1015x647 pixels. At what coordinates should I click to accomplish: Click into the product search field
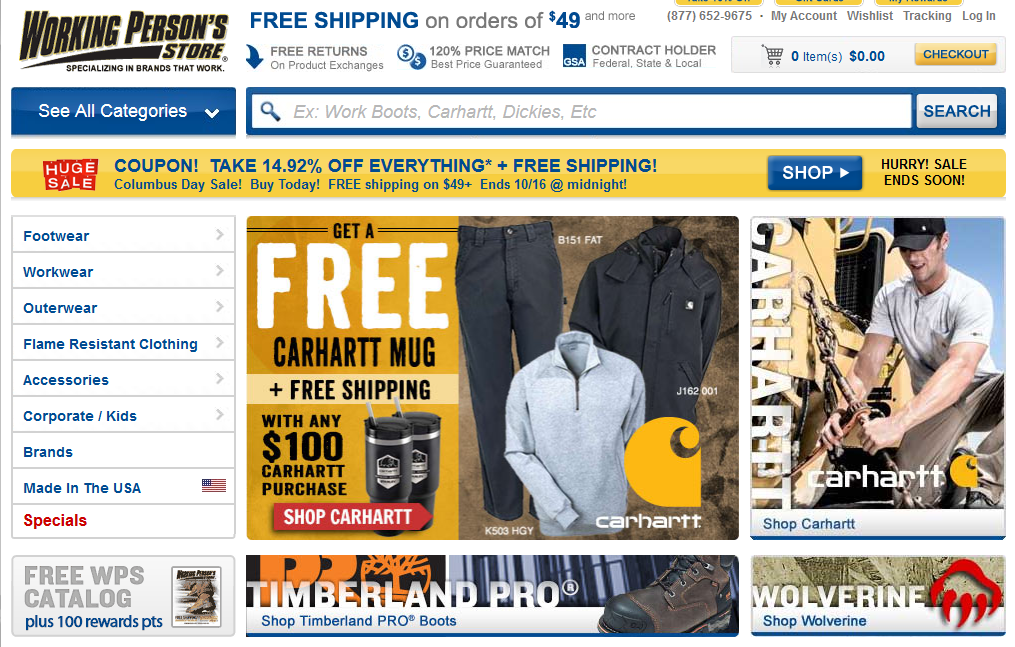[x=581, y=111]
